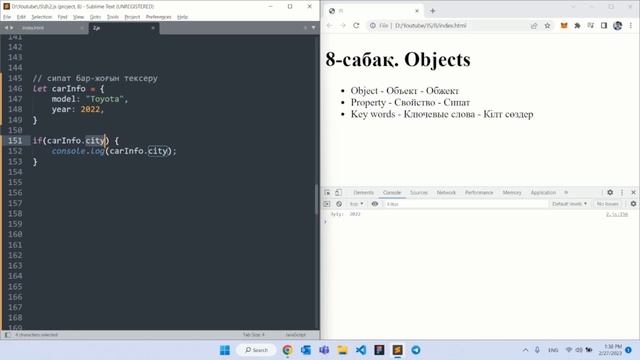Open the Tools menu in Sublime Text
Image resolution: width=640 pixels, height=360 pixels.
(113, 17)
